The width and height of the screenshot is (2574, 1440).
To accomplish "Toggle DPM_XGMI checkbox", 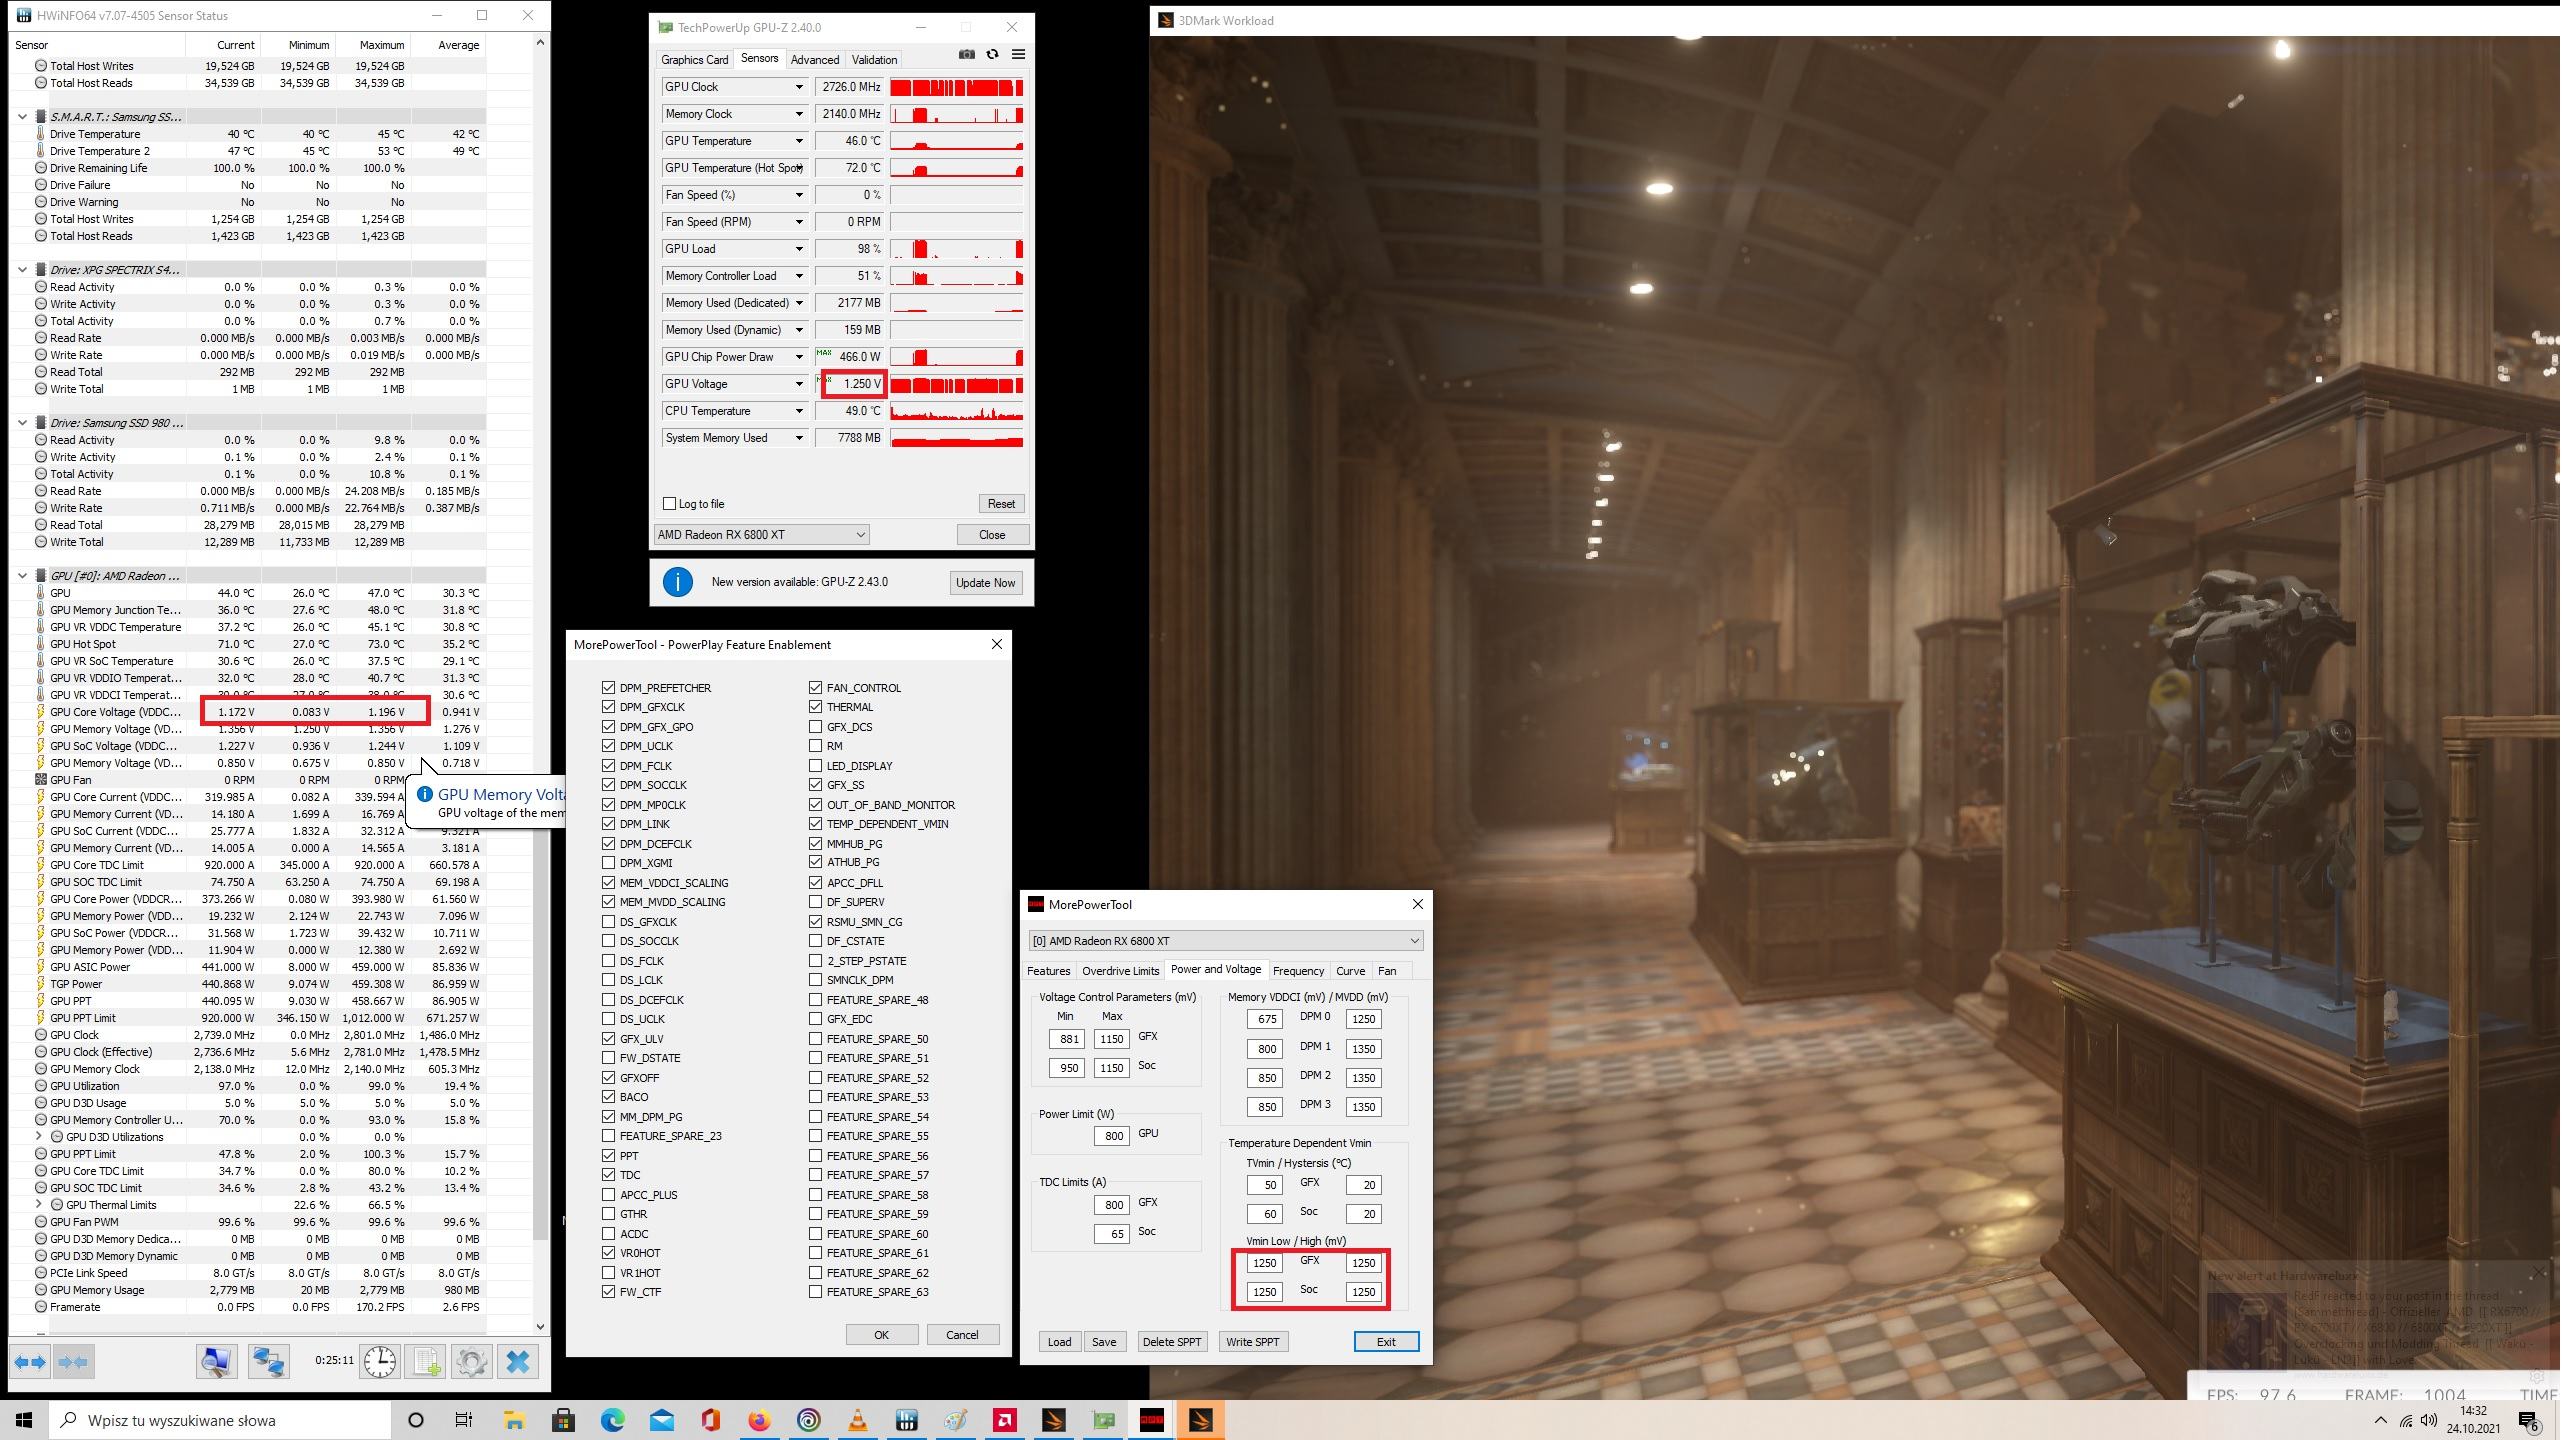I will click(x=608, y=863).
